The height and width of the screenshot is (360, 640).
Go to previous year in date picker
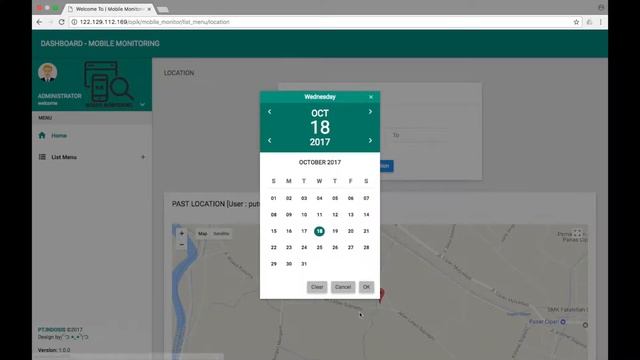[269, 140]
